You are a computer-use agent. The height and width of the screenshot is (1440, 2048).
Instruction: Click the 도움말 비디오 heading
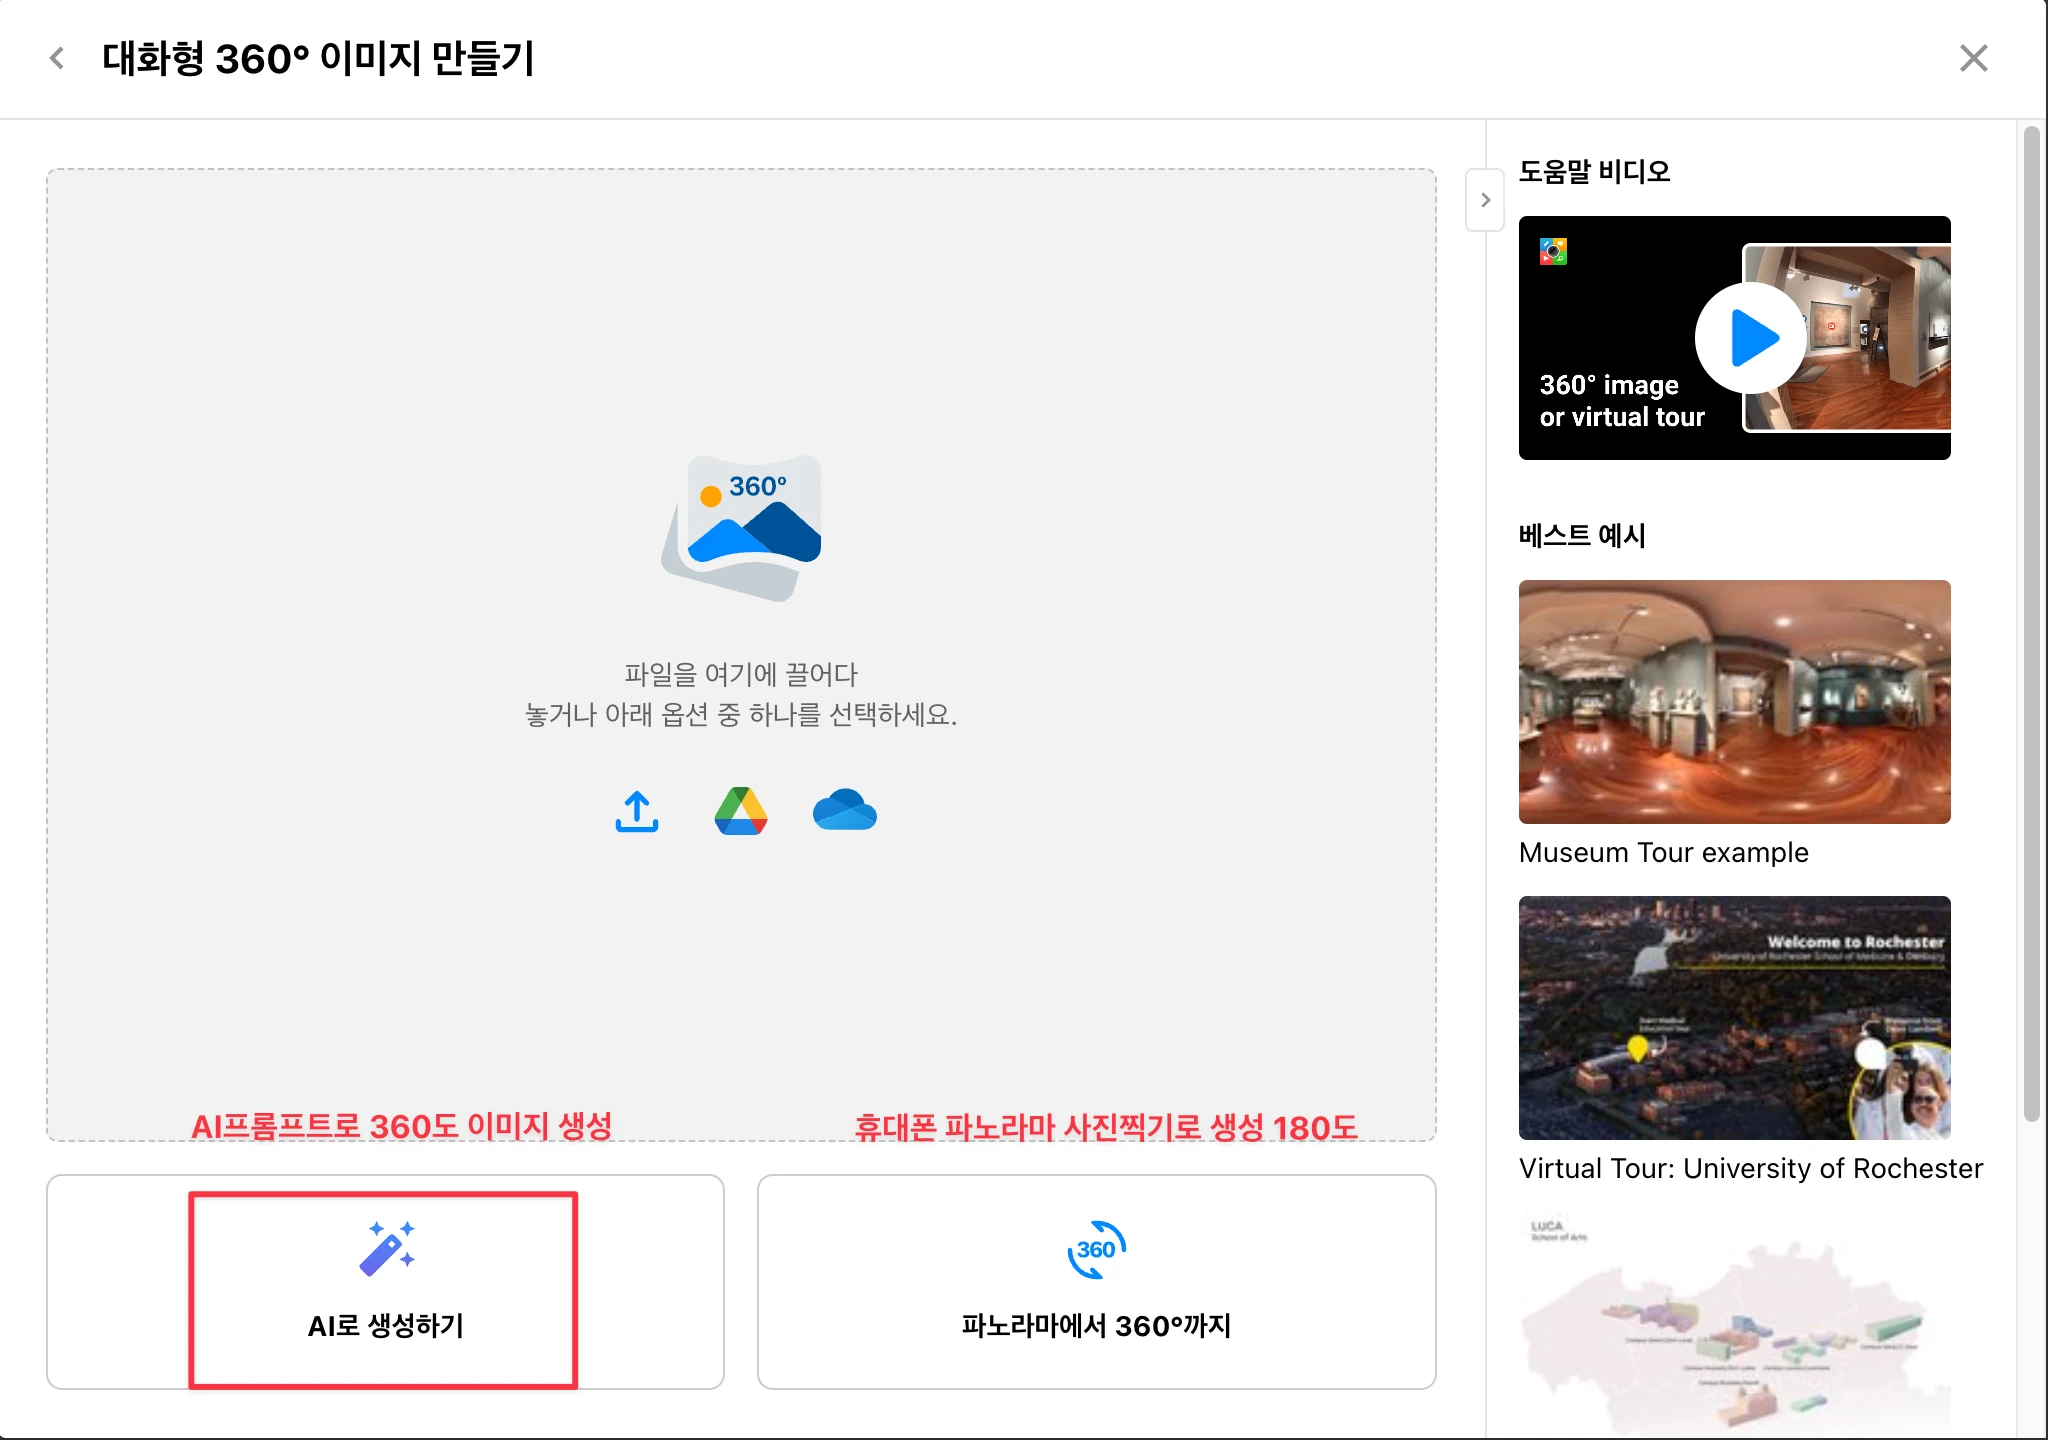(1594, 171)
